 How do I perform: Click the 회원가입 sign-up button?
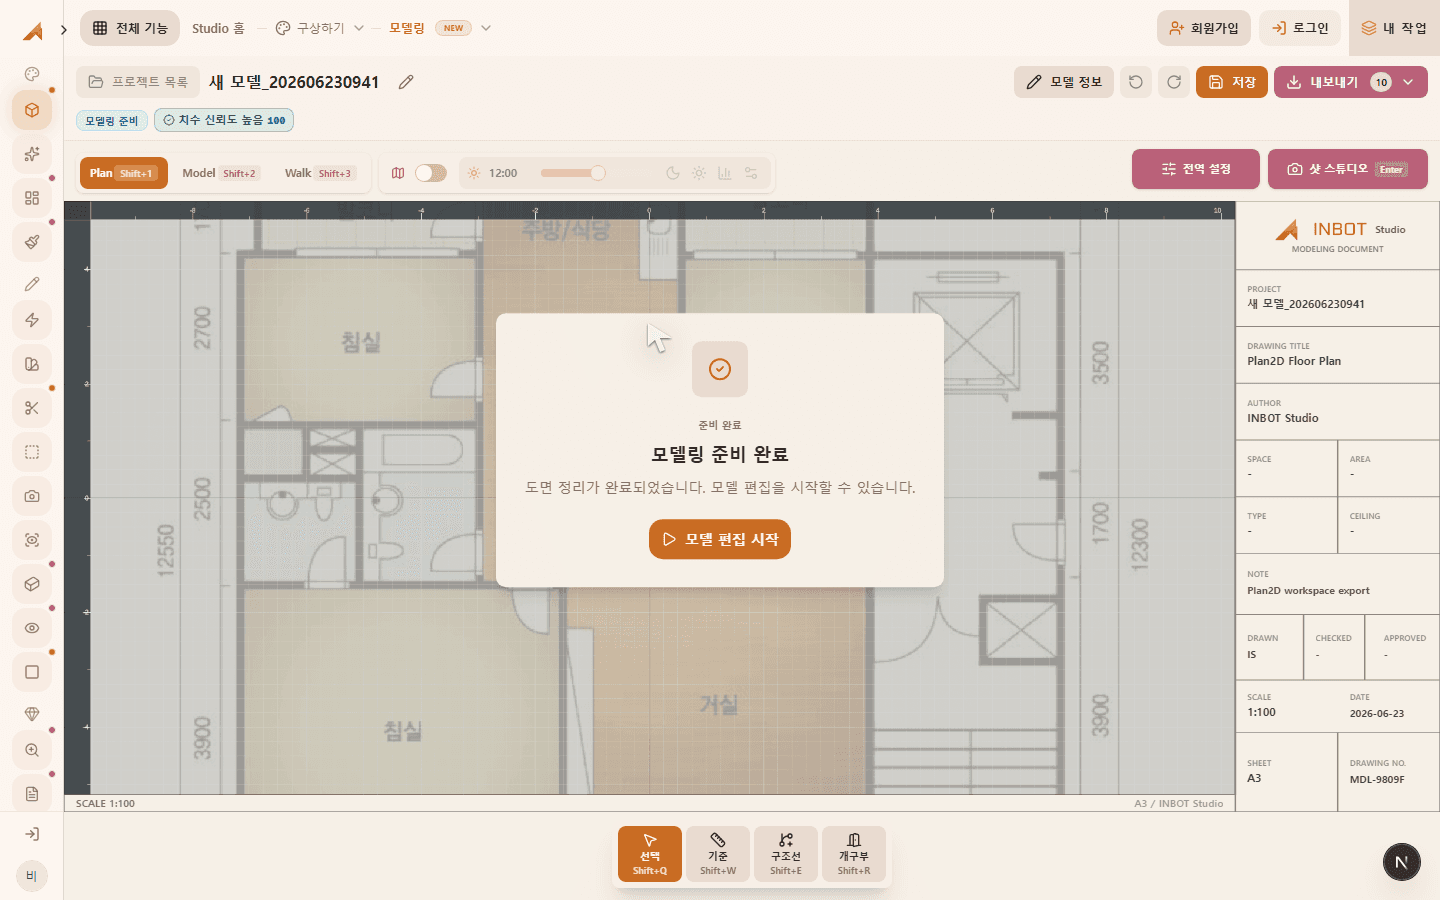[x=1204, y=28]
